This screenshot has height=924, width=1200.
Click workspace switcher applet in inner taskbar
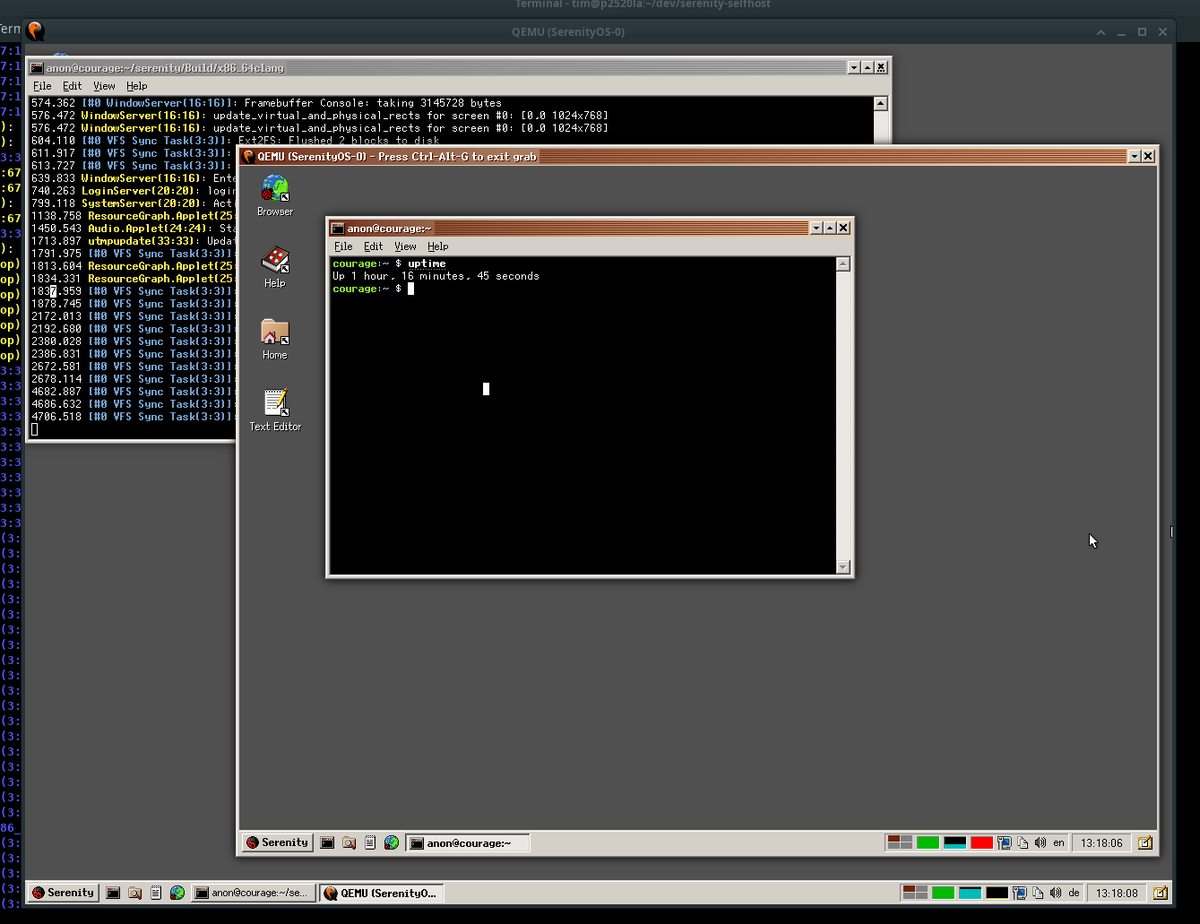(x=900, y=843)
